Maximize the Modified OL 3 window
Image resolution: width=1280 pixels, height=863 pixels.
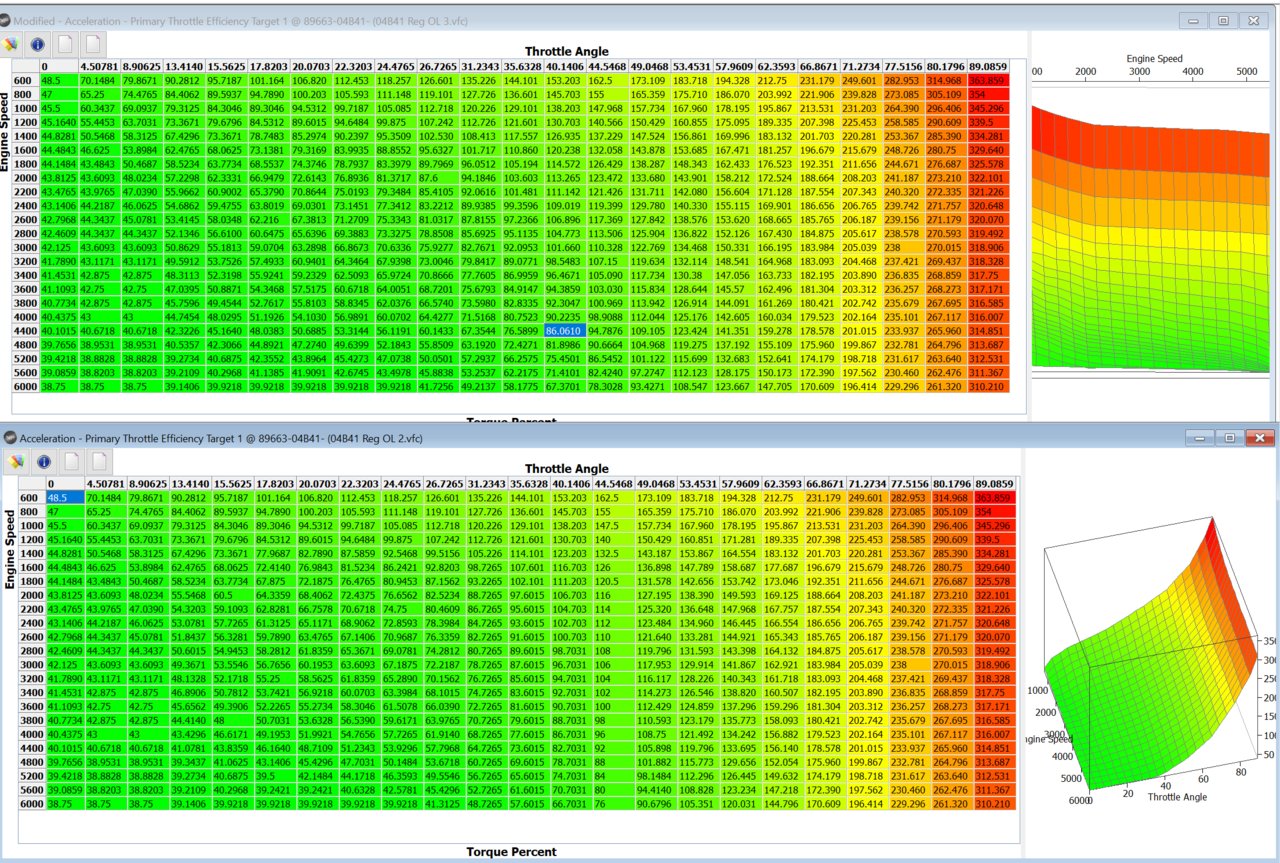point(1223,19)
